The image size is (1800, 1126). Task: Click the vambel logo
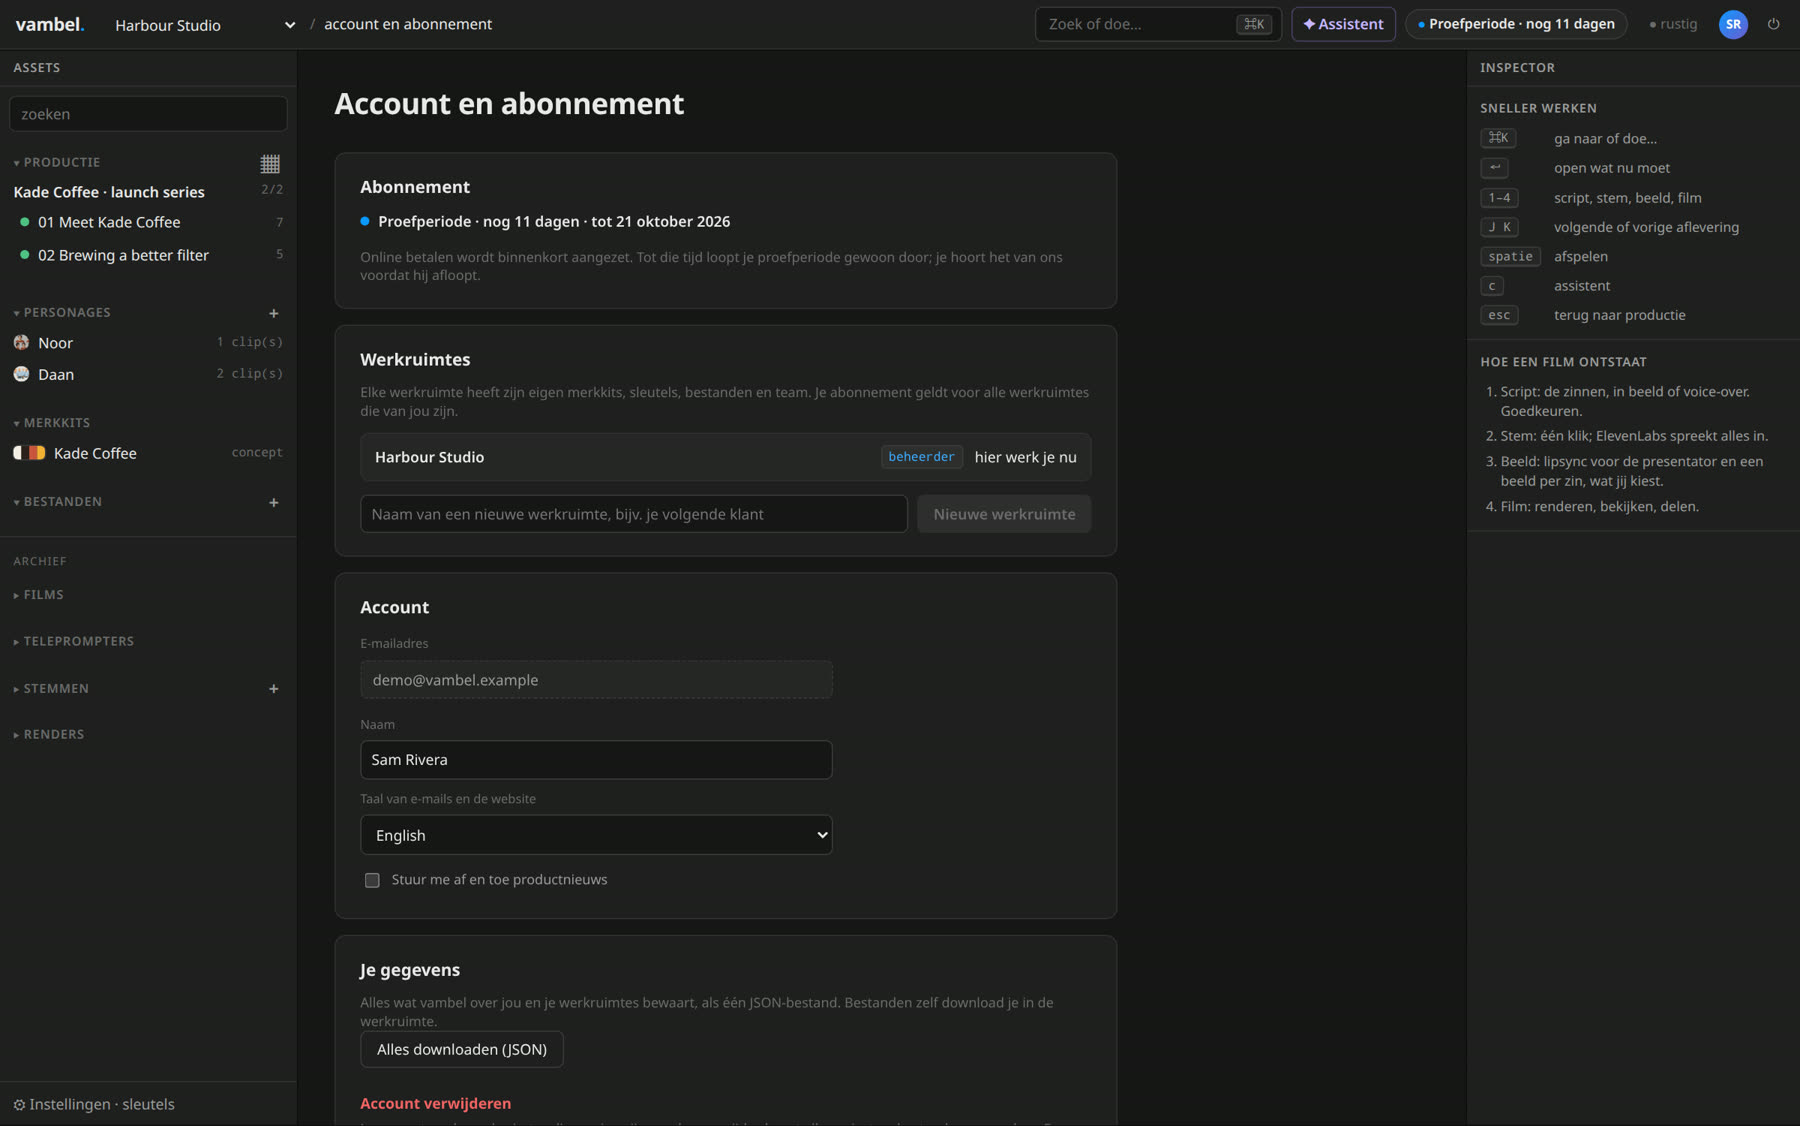pos(50,24)
